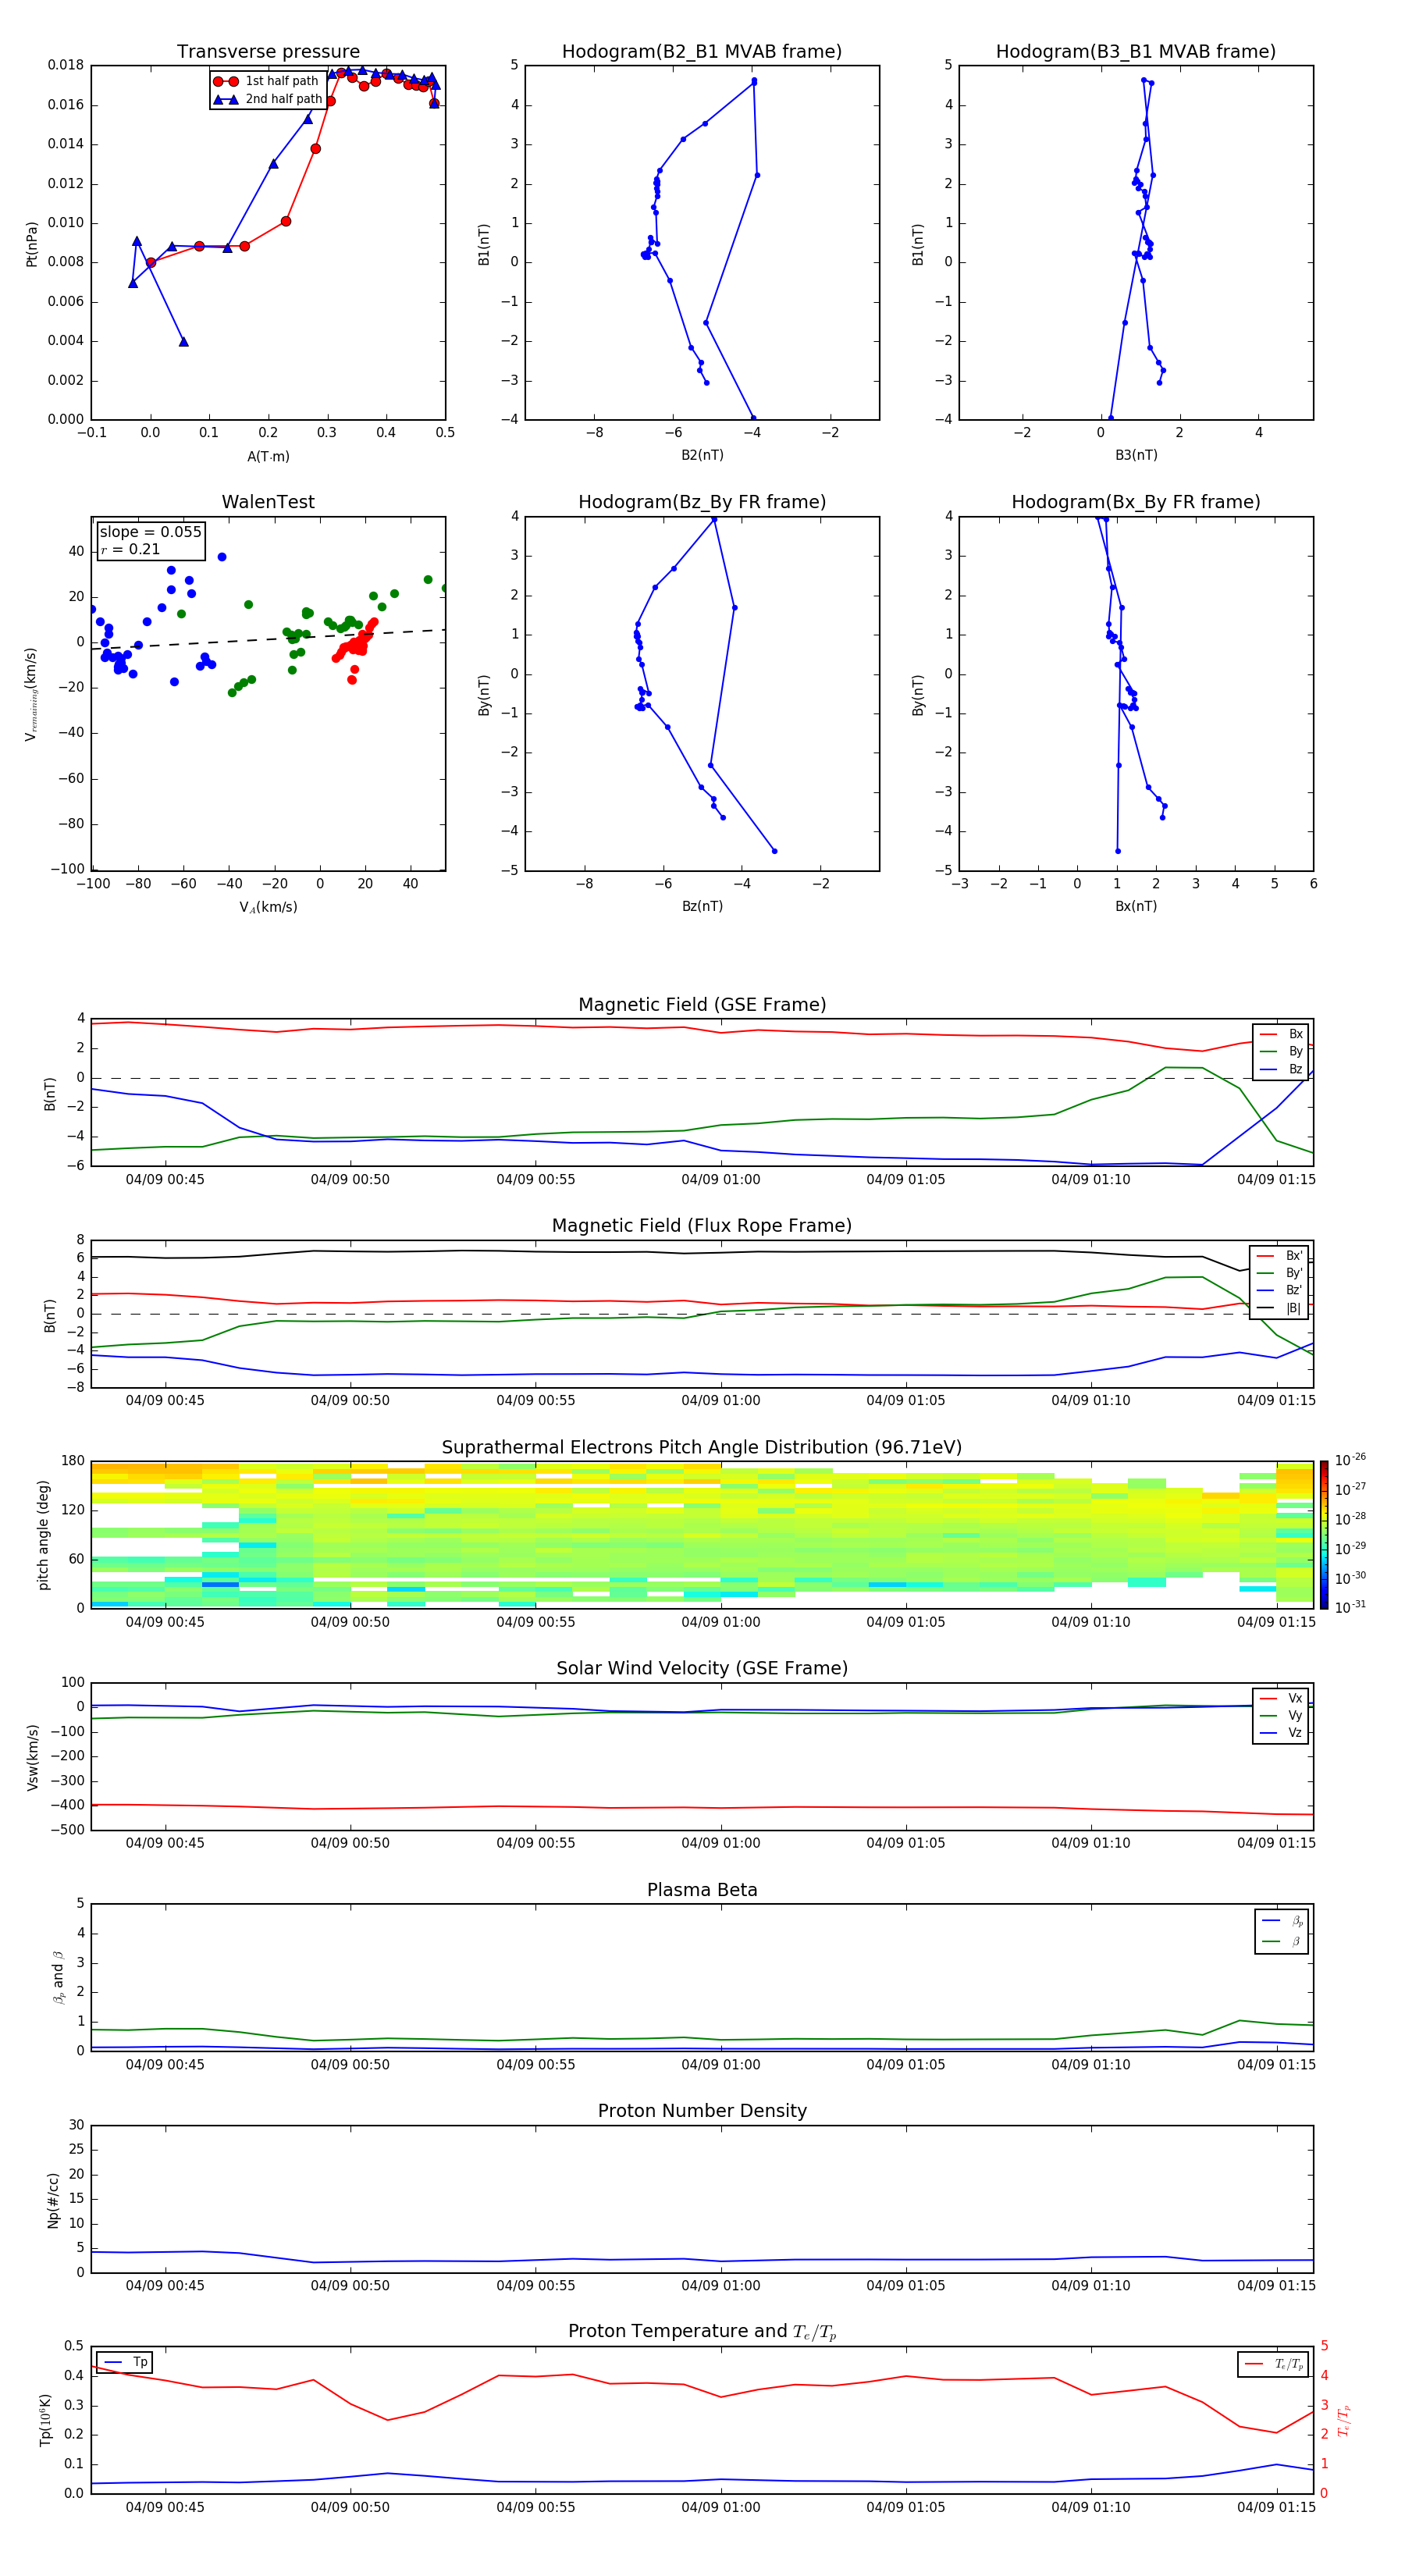Screen dimensions: 1405x2576
Task: Select the "1st half path" legend entry
Action: coord(266,81)
